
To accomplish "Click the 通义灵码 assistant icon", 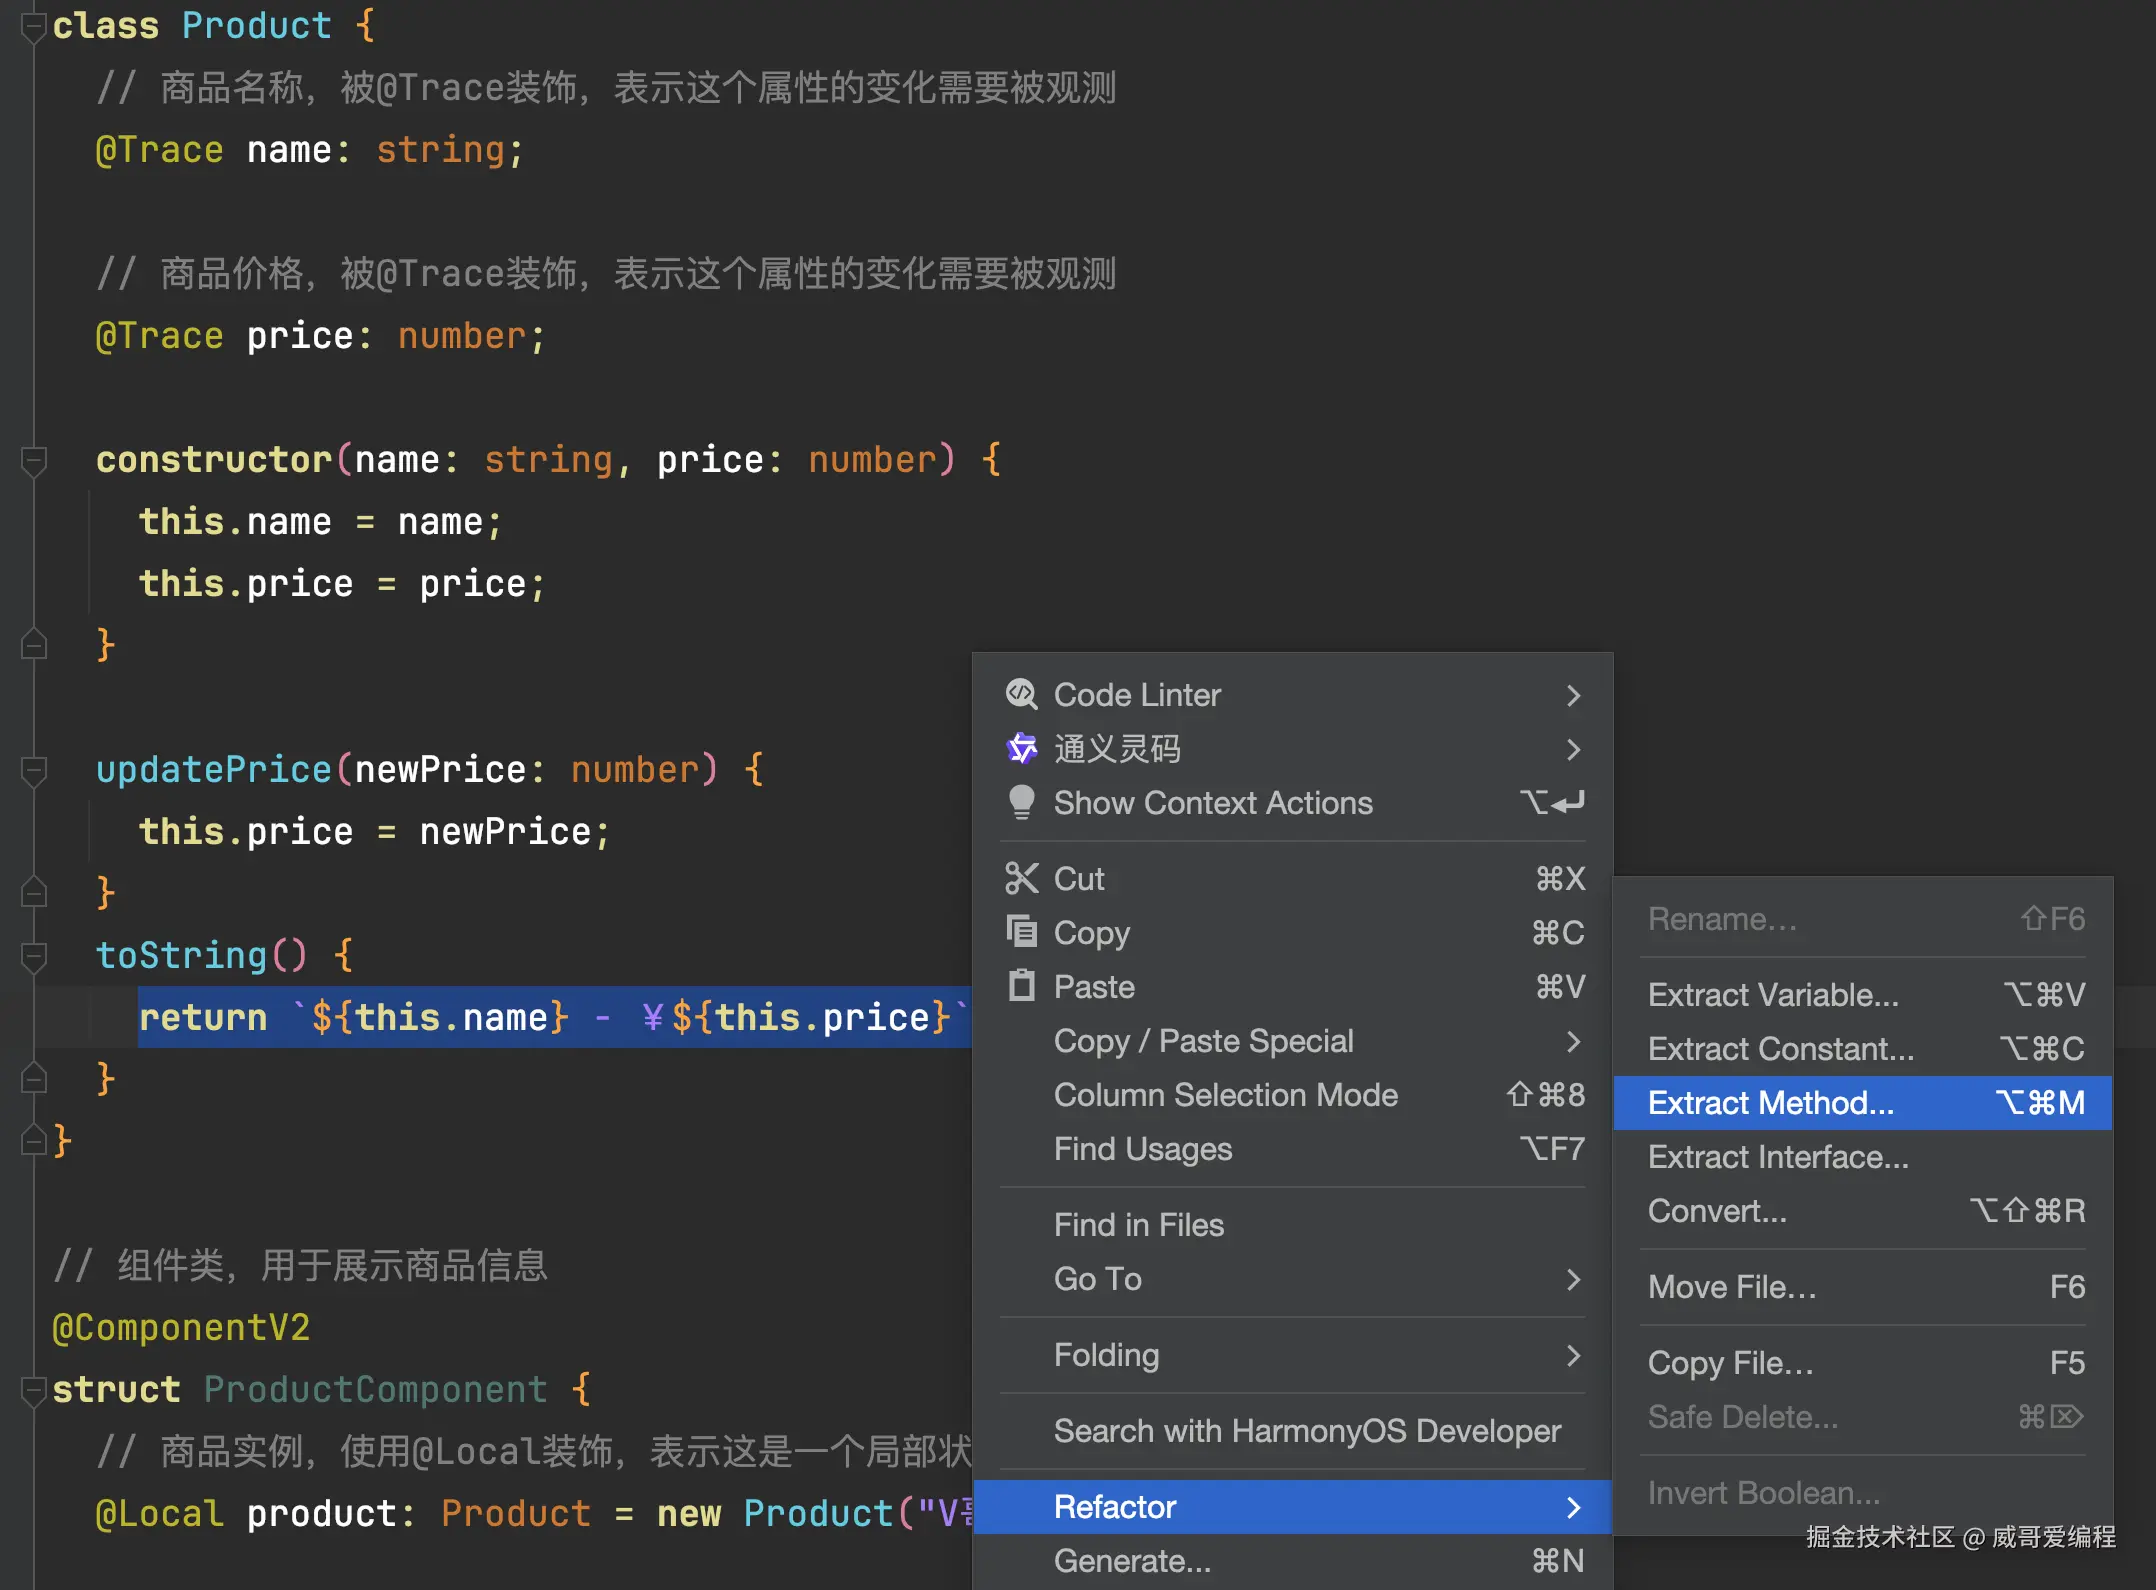I will click(x=1021, y=748).
